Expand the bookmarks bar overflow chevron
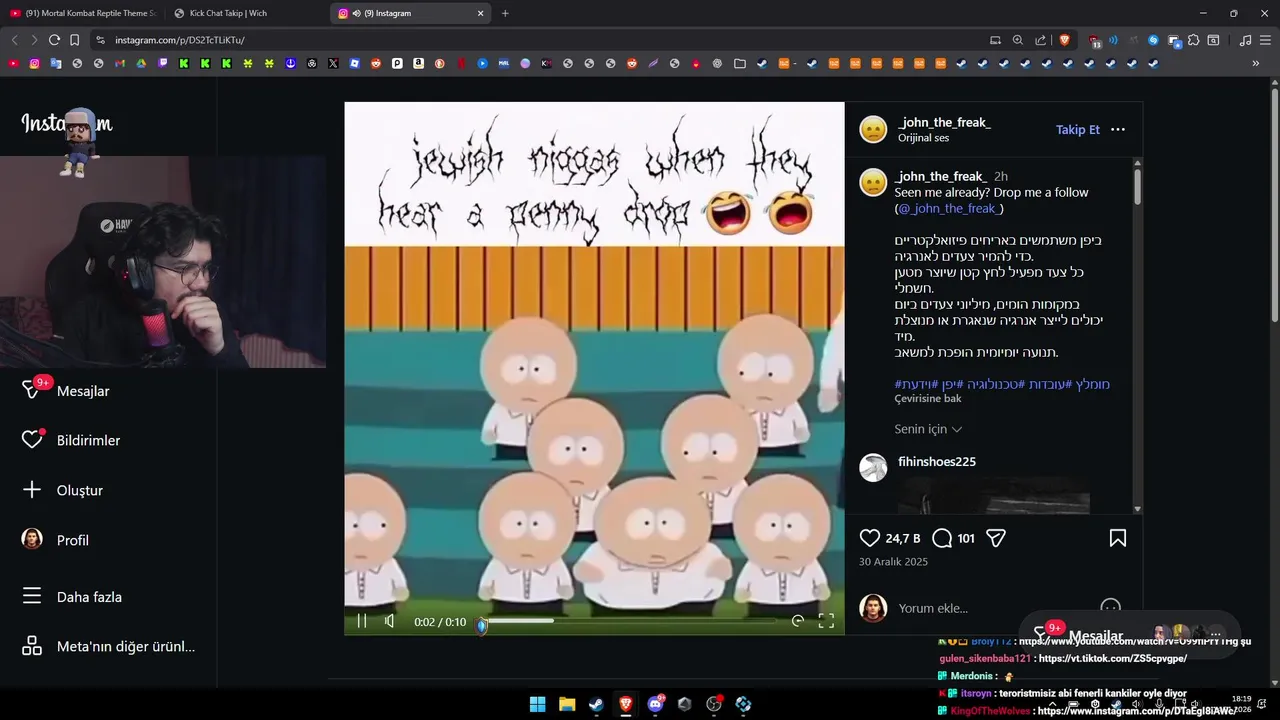 click(x=1256, y=63)
